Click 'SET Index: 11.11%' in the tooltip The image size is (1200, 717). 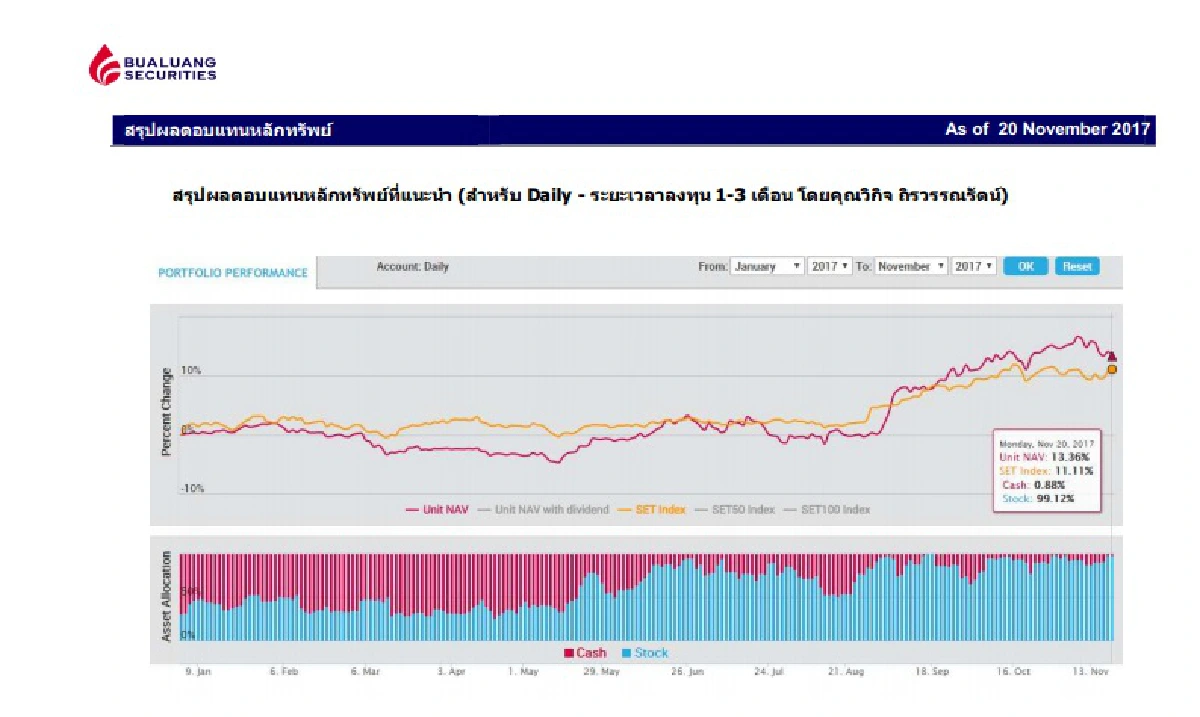1046,470
